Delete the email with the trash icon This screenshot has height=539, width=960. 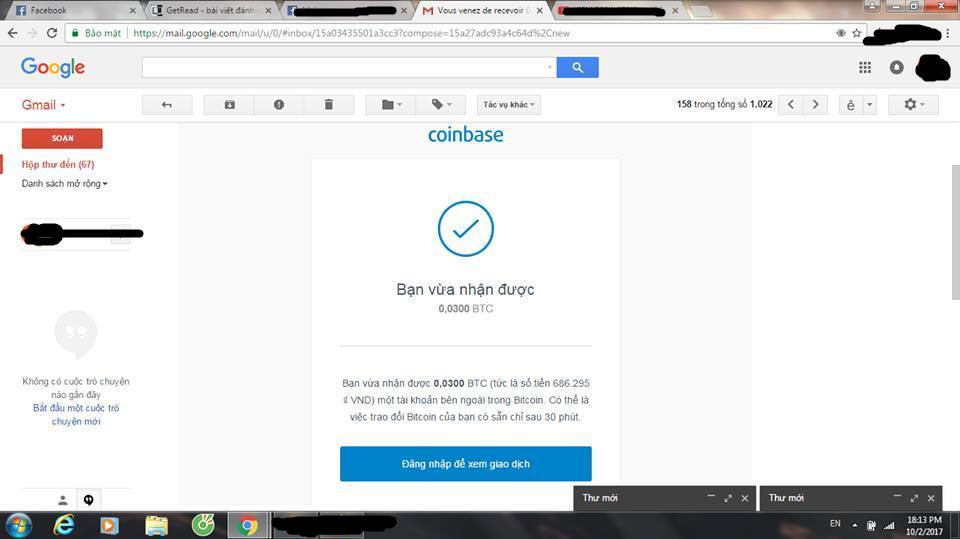[x=329, y=105]
